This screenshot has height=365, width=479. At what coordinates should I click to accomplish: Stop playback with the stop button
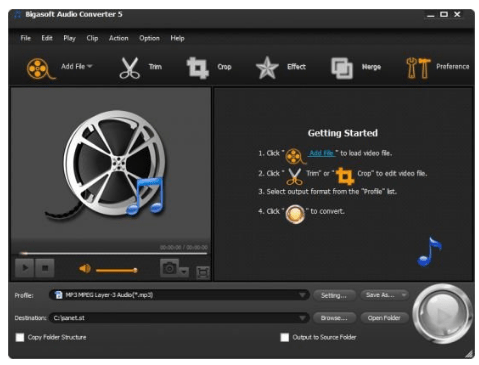tap(45, 267)
